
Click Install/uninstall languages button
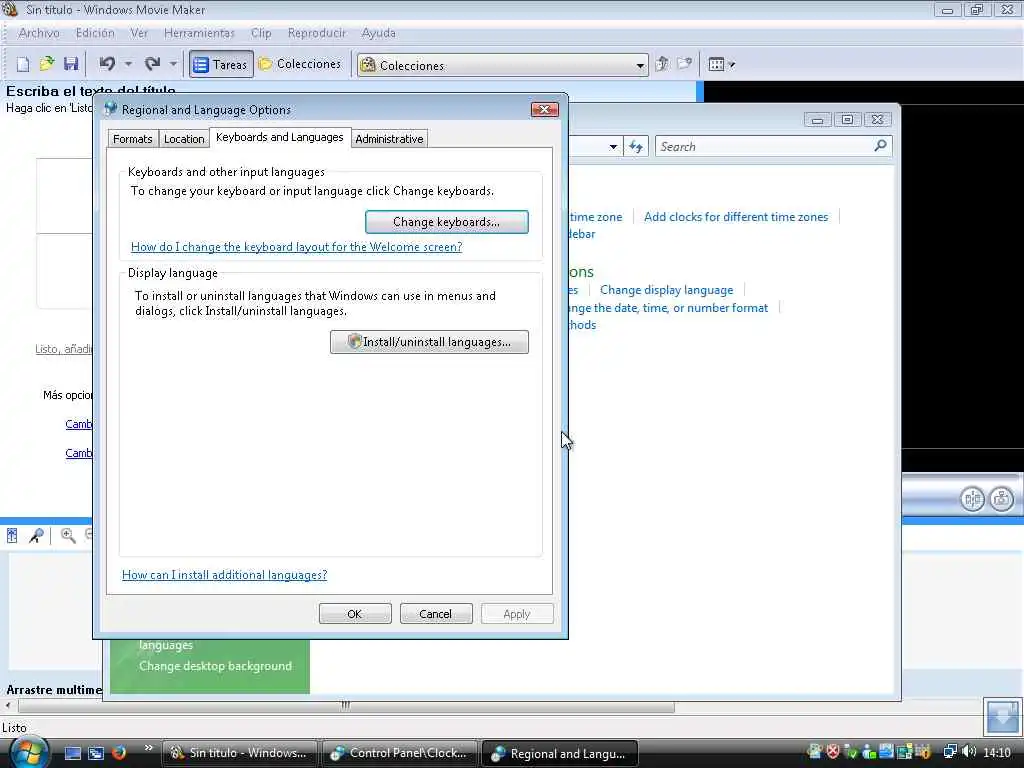[x=429, y=342]
